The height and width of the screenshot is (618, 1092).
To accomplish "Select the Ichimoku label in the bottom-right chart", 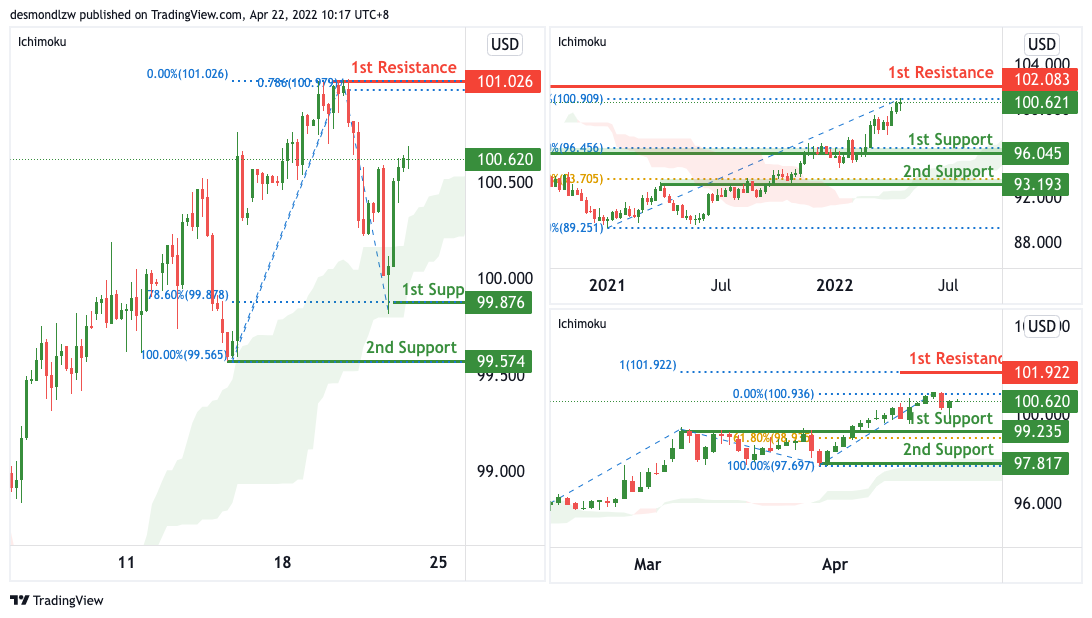I will [582, 324].
